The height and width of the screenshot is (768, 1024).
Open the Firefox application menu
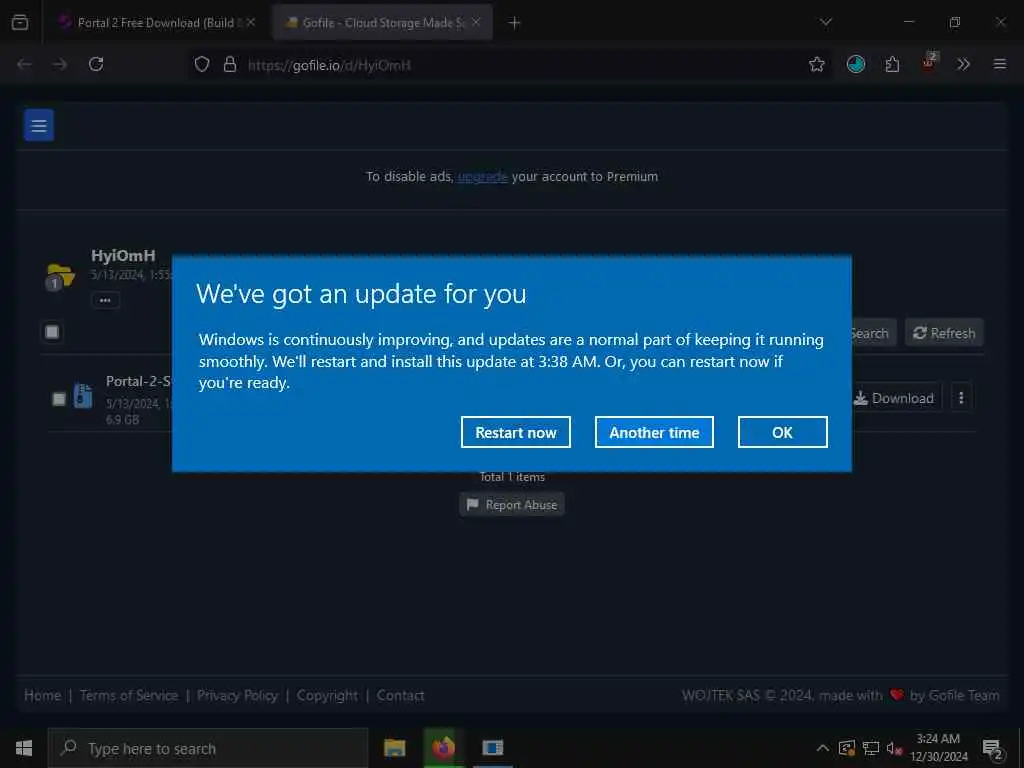pos(1000,64)
